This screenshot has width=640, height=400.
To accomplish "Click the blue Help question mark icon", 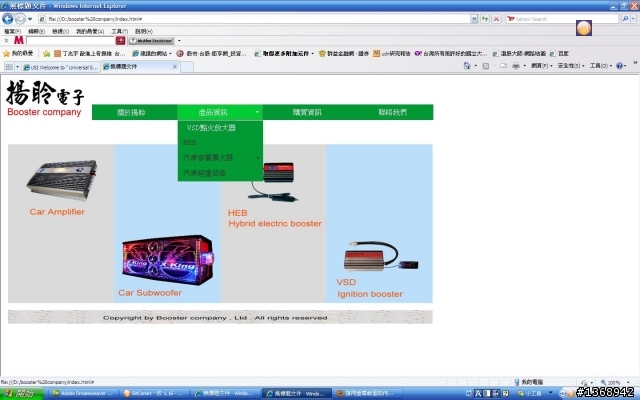I will [621, 66].
